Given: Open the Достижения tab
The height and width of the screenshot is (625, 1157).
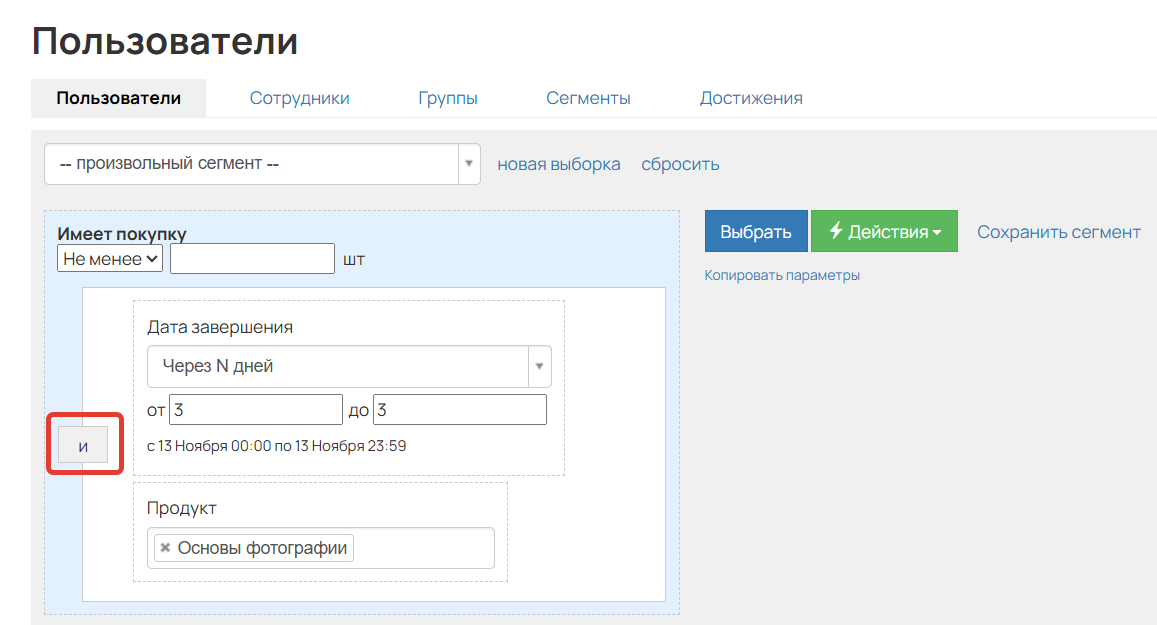Looking at the screenshot, I should (752, 97).
